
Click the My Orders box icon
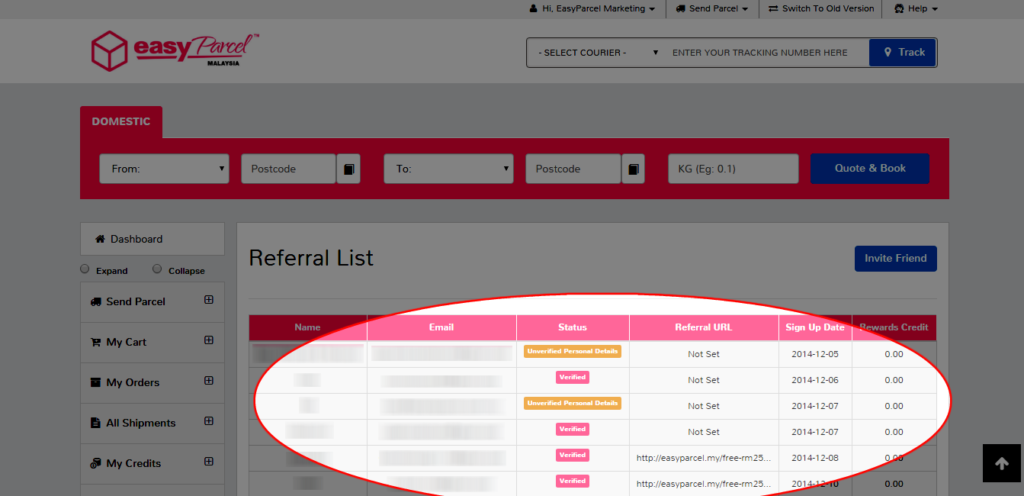pos(95,382)
